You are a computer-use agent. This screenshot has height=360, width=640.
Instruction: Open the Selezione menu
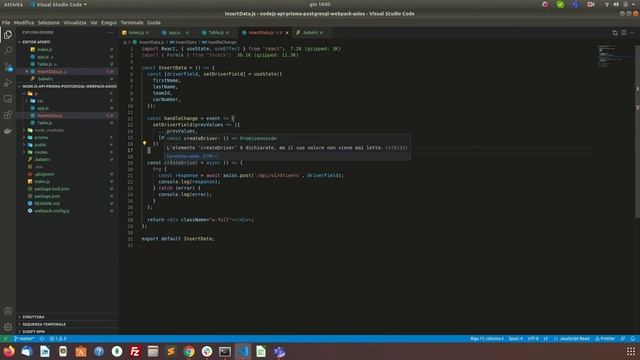coord(49,22)
